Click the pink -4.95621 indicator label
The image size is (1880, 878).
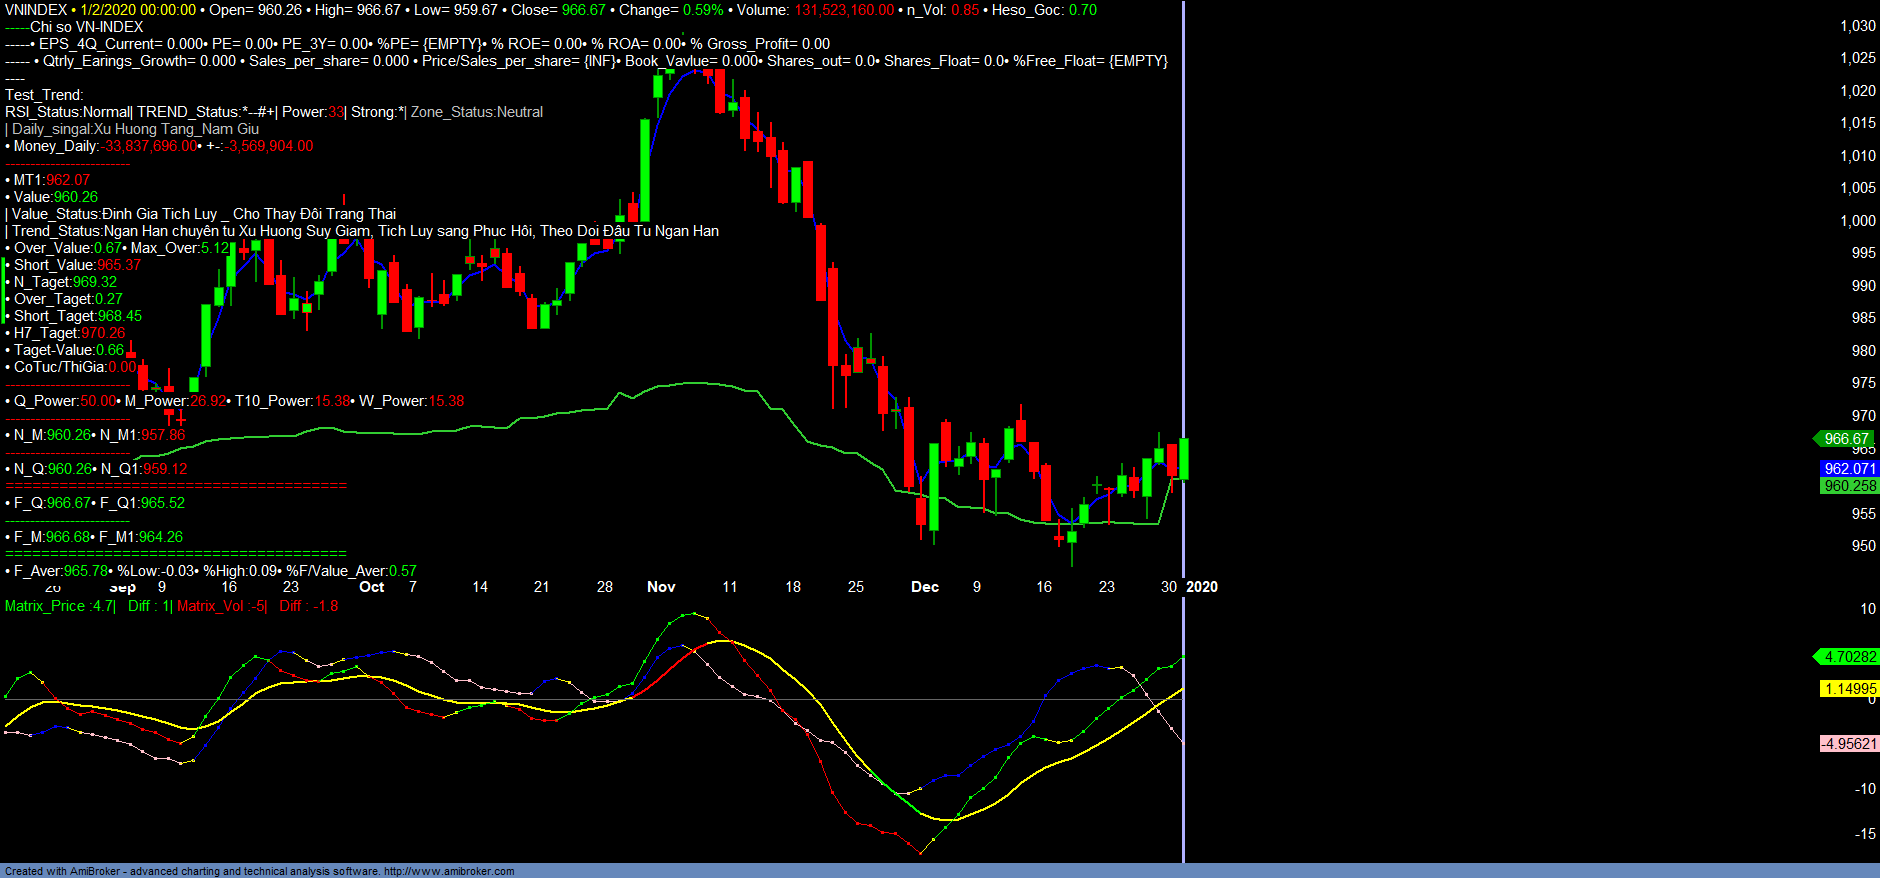pos(1849,744)
